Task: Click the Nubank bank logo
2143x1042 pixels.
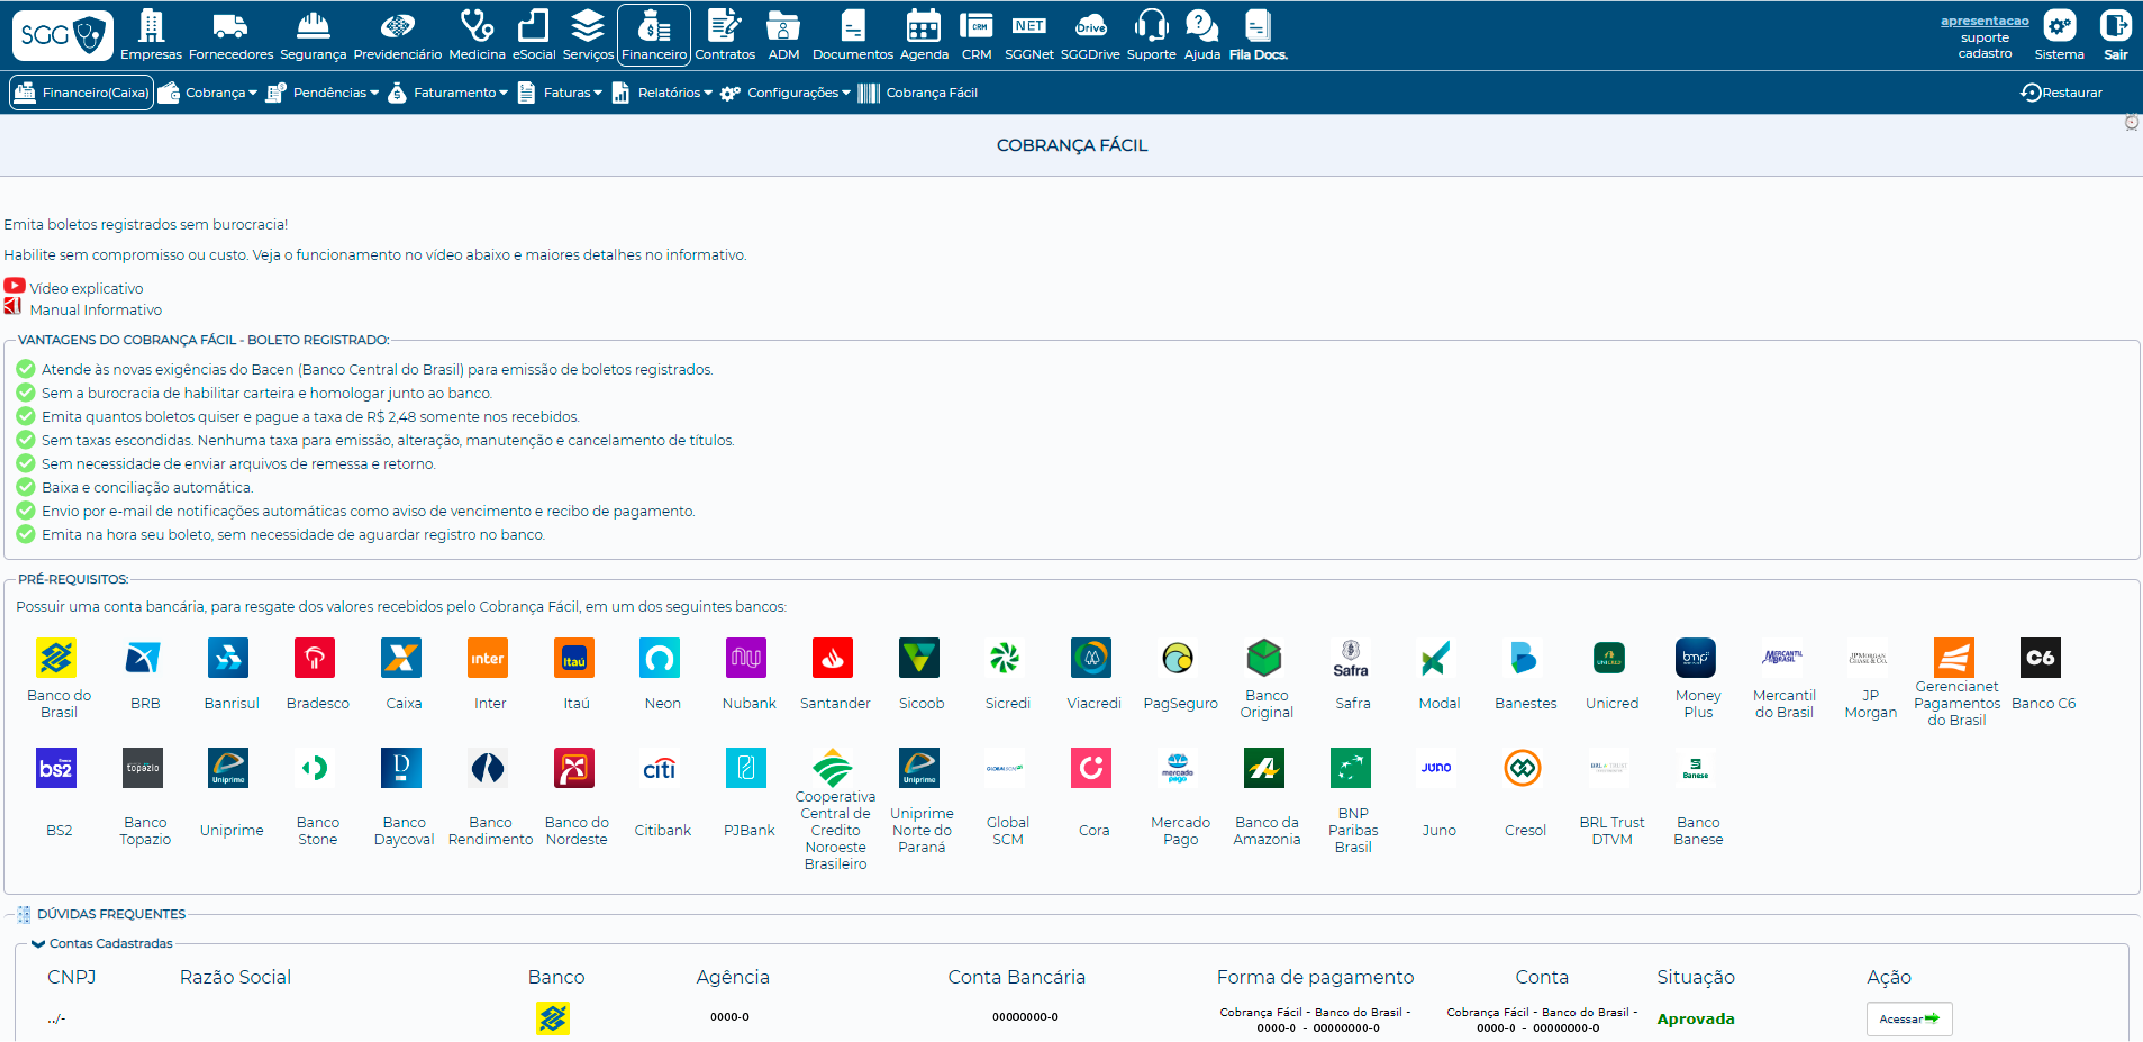Action: click(748, 659)
